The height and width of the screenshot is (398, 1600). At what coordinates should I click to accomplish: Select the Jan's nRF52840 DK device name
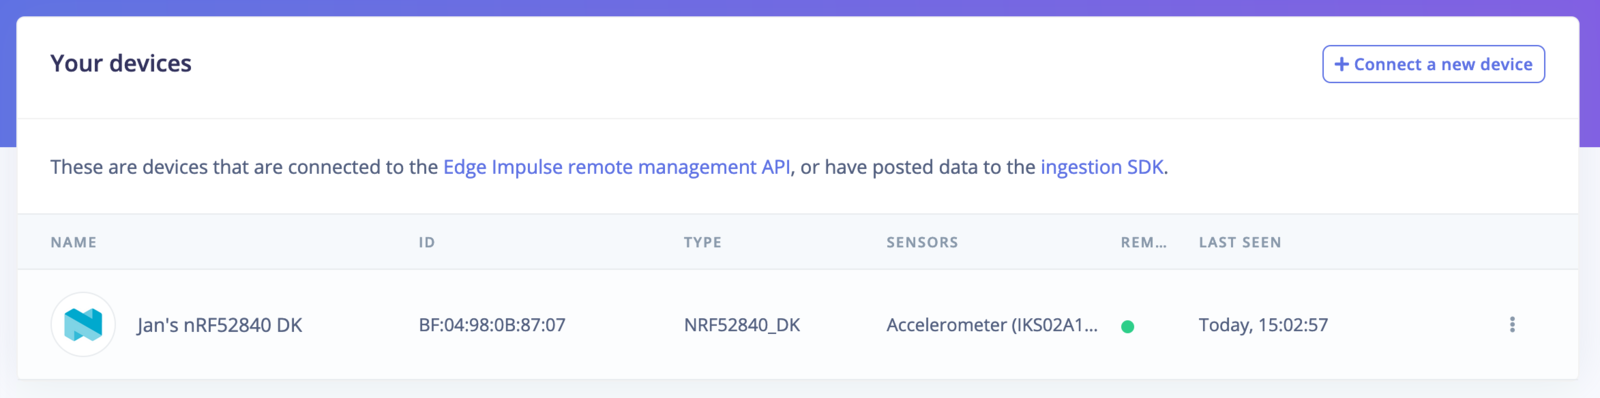click(x=220, y=325)
